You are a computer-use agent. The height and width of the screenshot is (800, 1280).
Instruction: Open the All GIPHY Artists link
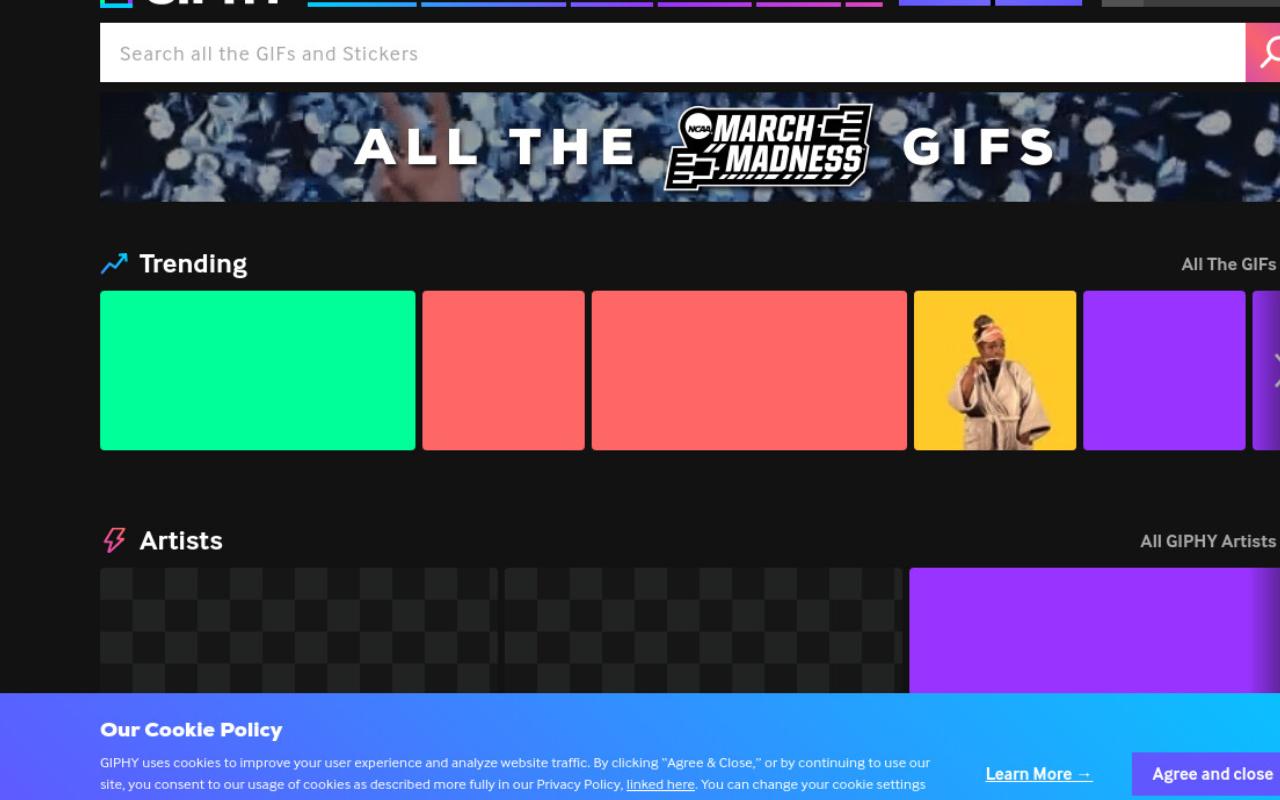pos(1208,541)
